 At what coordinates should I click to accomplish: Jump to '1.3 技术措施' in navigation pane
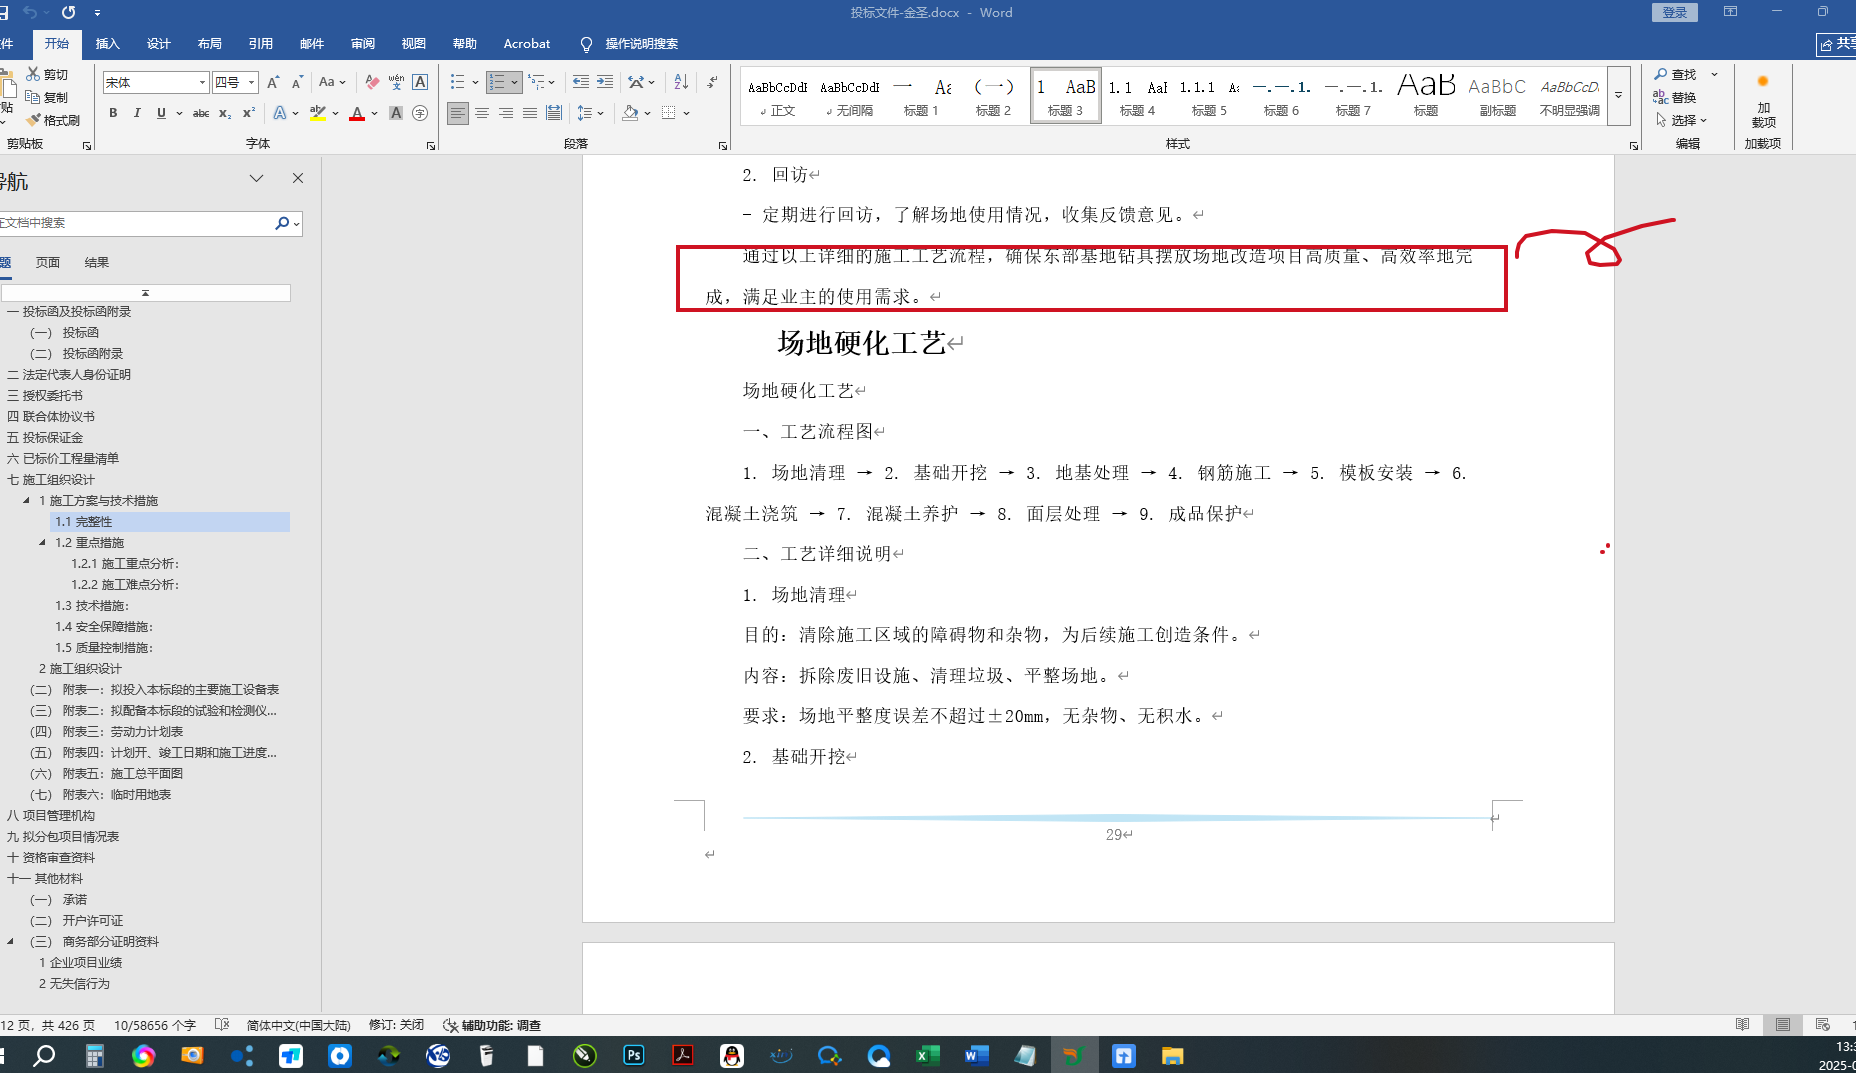click(x=92, y=605)
